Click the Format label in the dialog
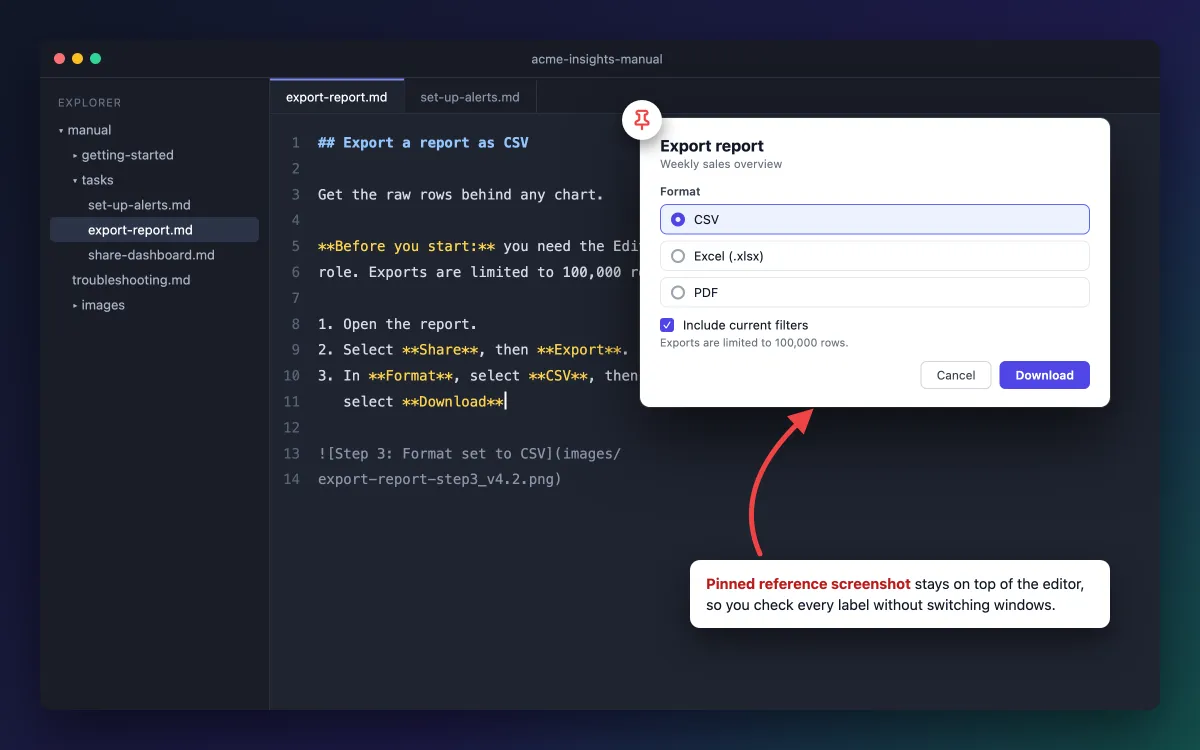Image resolution: width=1200 pixels, height=750 pixels. tap(680, 191)
